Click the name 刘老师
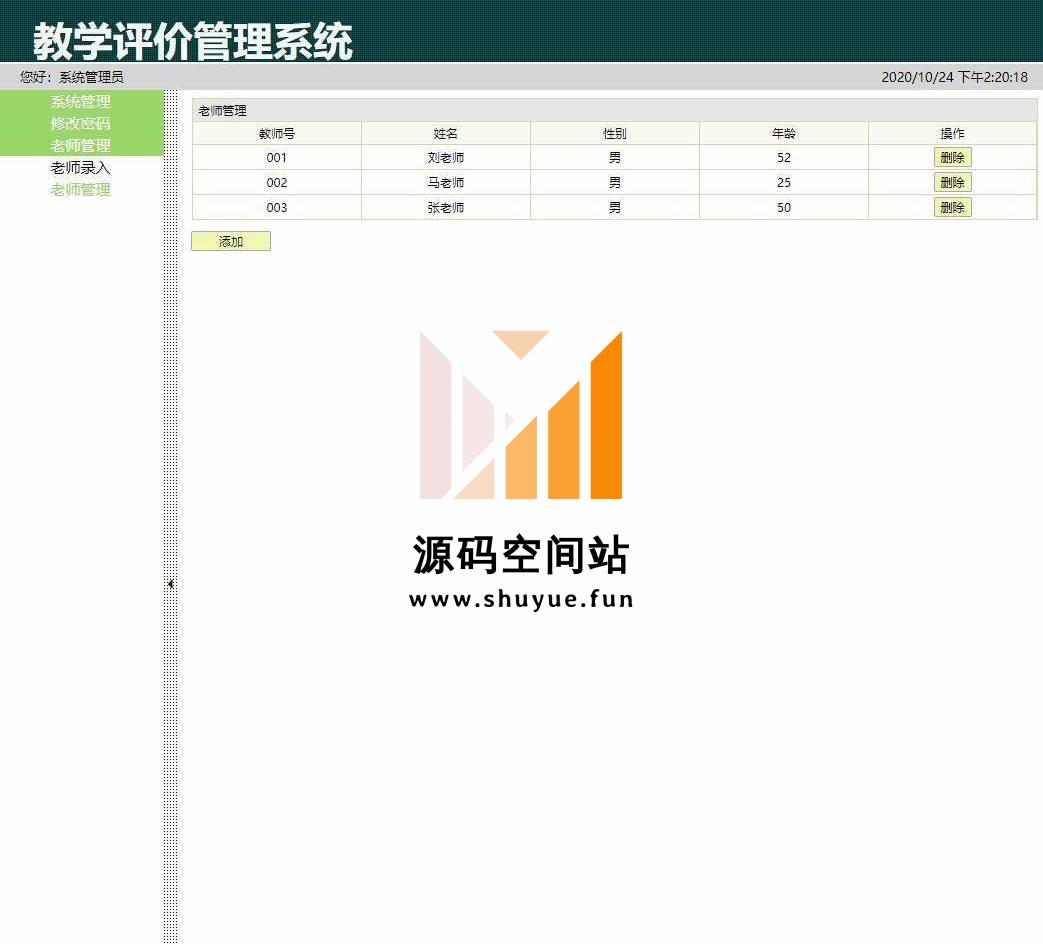Viewport: 1043px width, 944px height. (x=446, y=158)
